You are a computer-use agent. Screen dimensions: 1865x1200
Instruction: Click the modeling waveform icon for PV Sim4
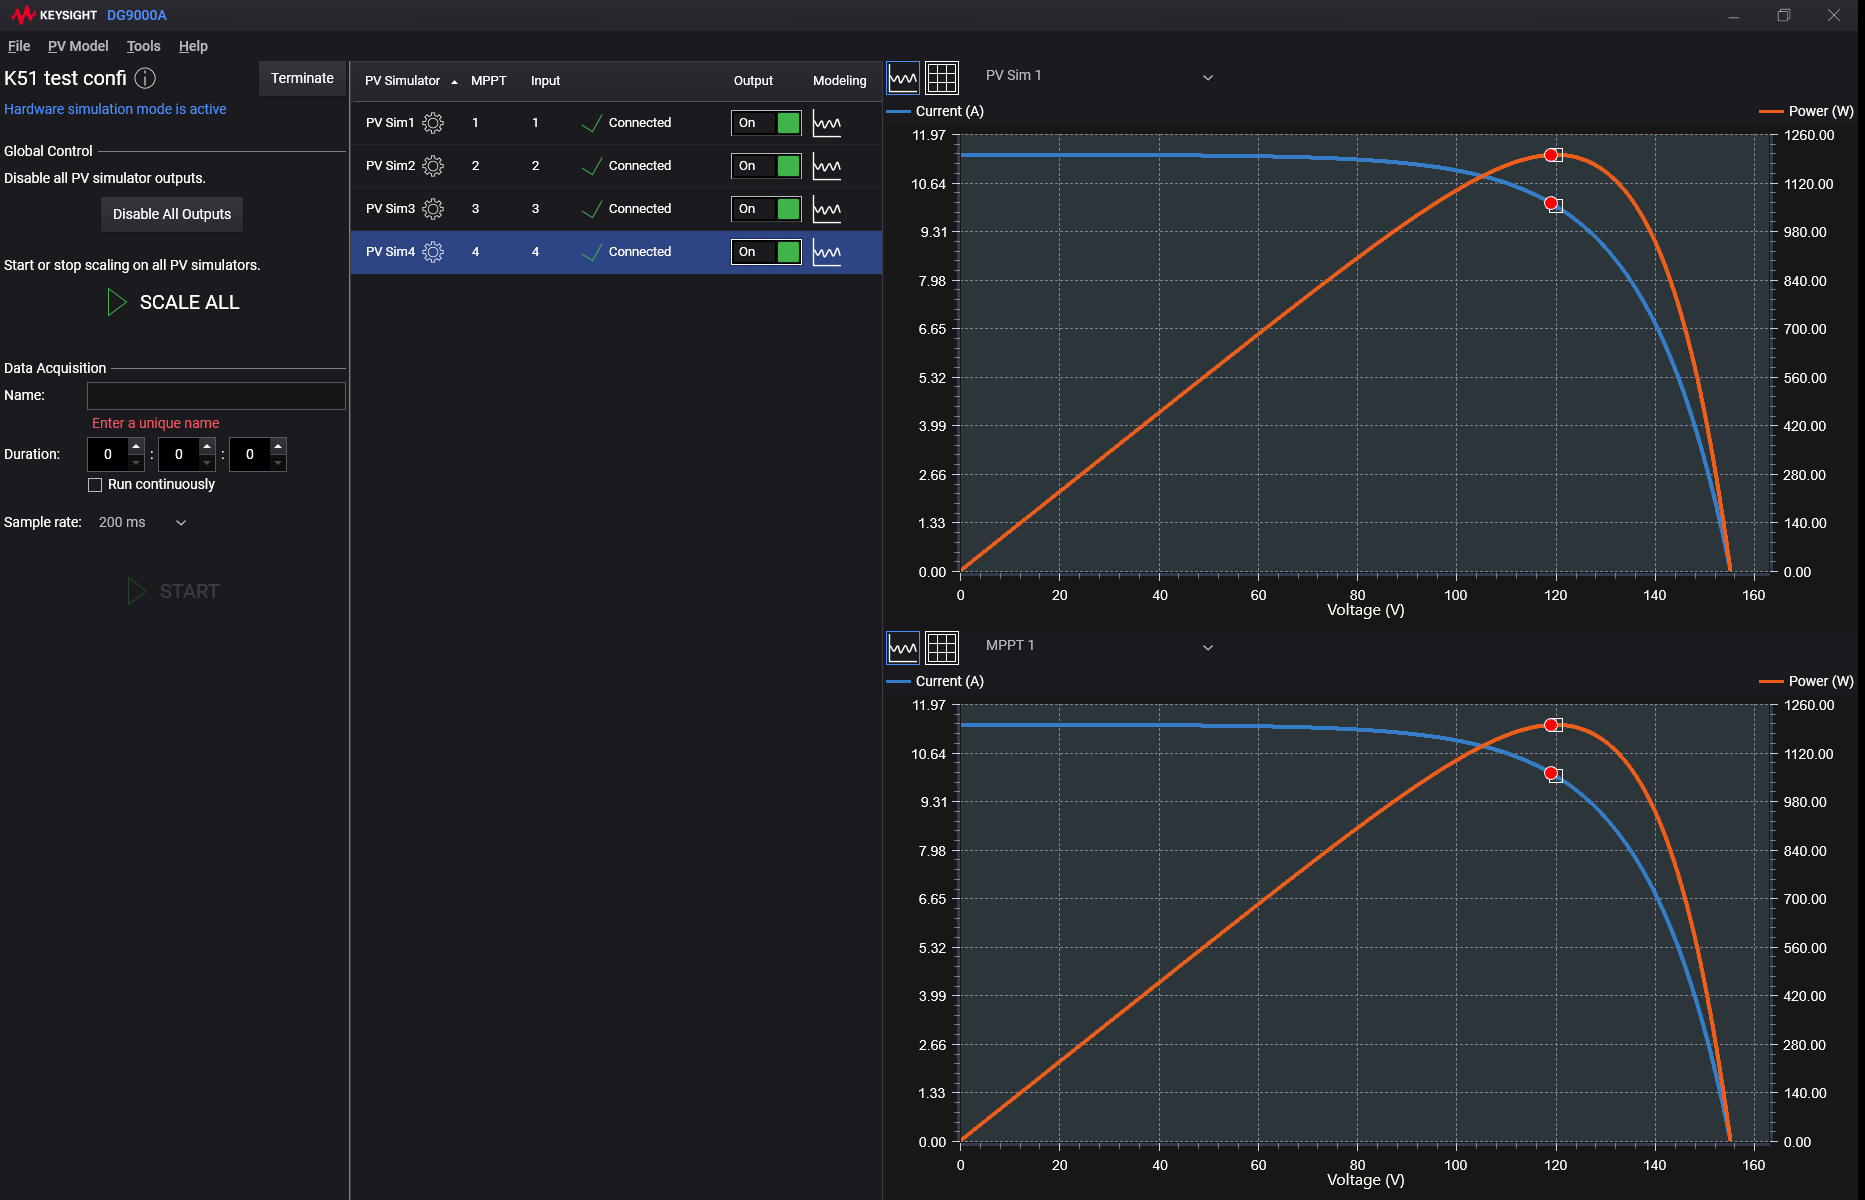(x=827, y=252)
